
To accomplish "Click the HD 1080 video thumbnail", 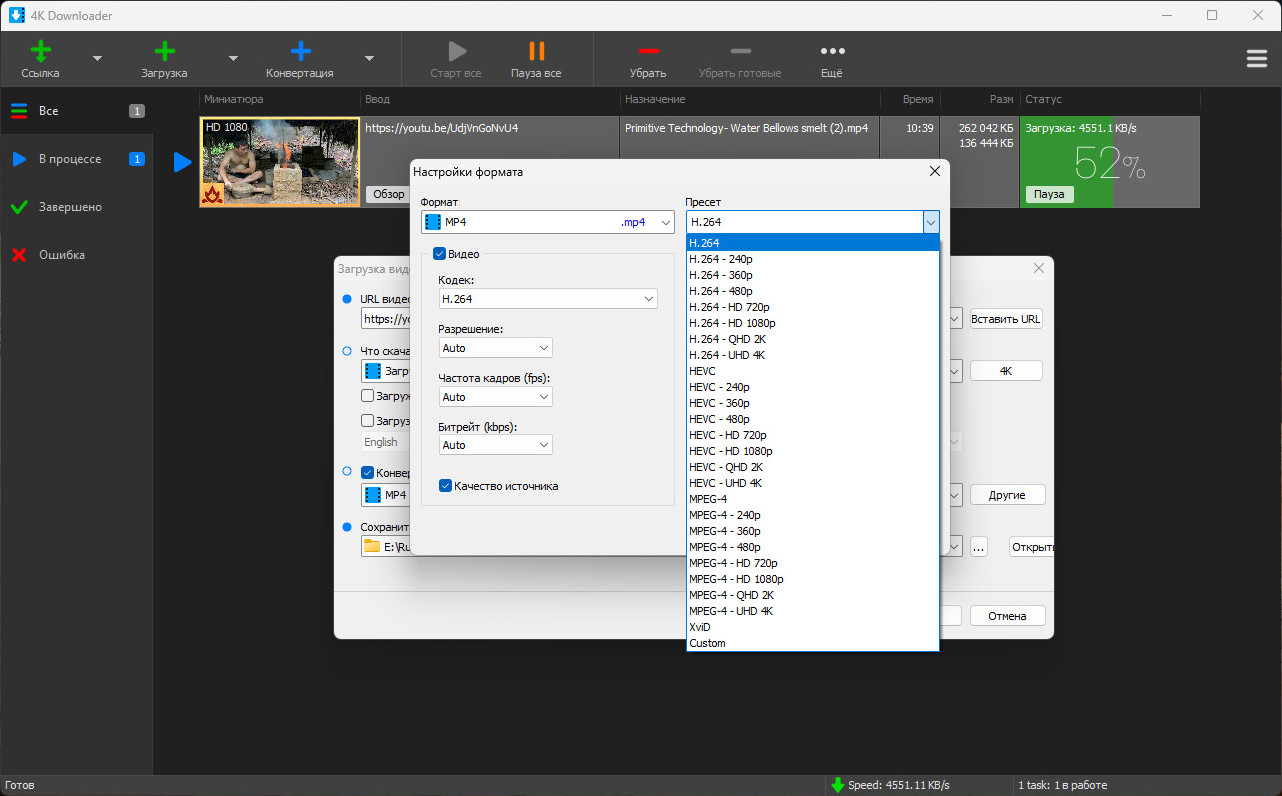I will pyautogui.click(x=280, y=162).
